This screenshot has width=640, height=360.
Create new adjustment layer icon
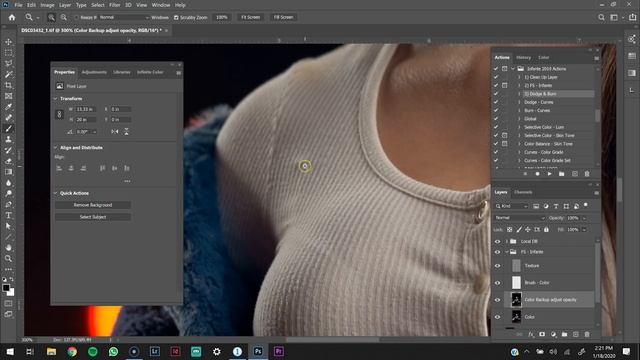pos(553,334)
